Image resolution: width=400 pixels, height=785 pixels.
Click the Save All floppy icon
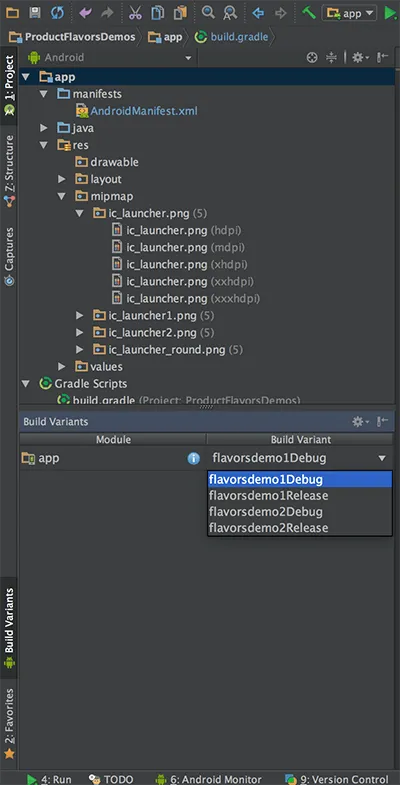[35, 13]
